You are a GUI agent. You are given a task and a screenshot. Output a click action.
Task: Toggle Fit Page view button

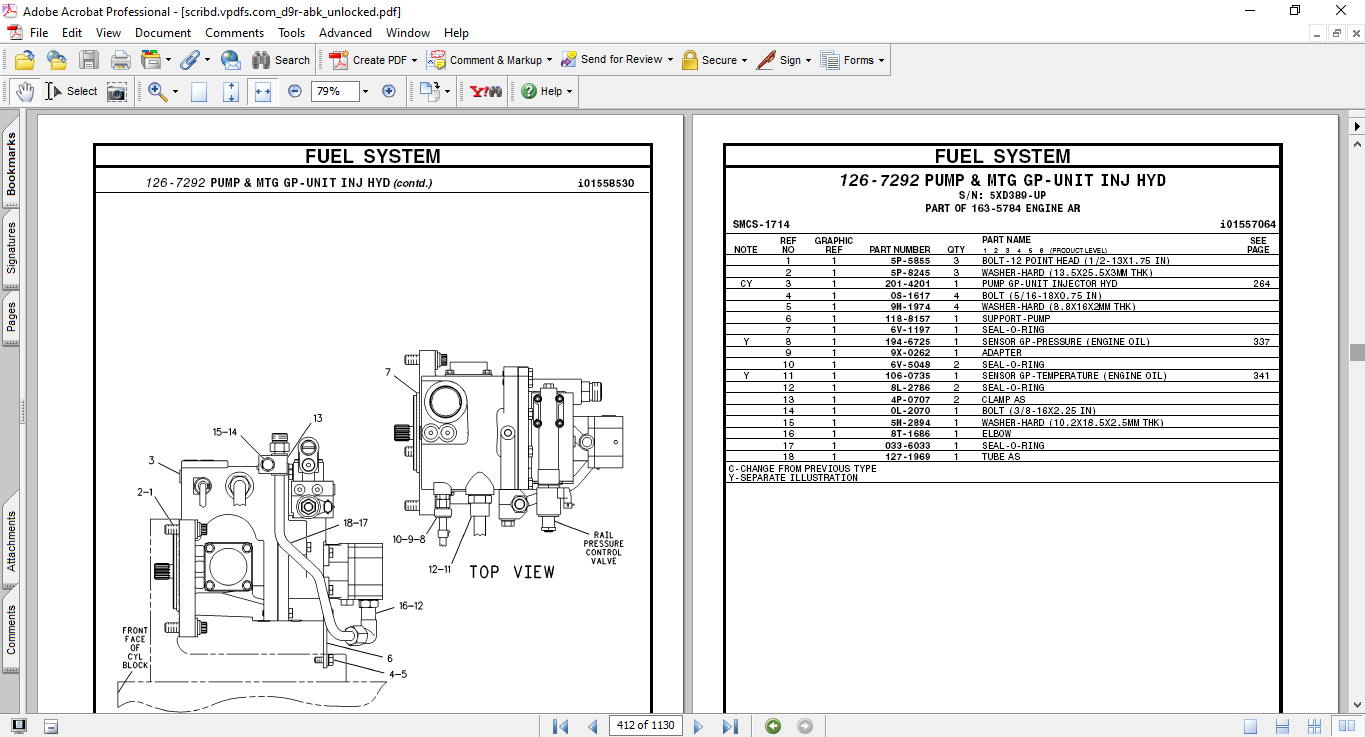tap(231, 91)
